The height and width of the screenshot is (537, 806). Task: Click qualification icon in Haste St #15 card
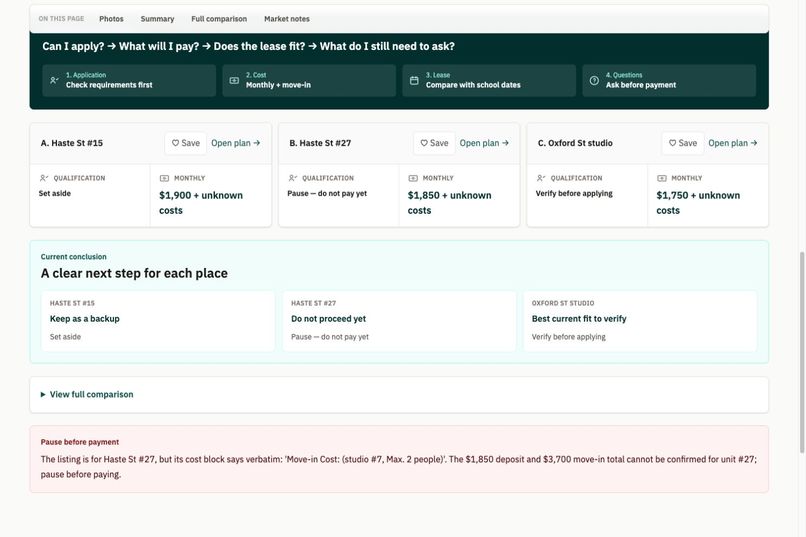tap(44, 178)
